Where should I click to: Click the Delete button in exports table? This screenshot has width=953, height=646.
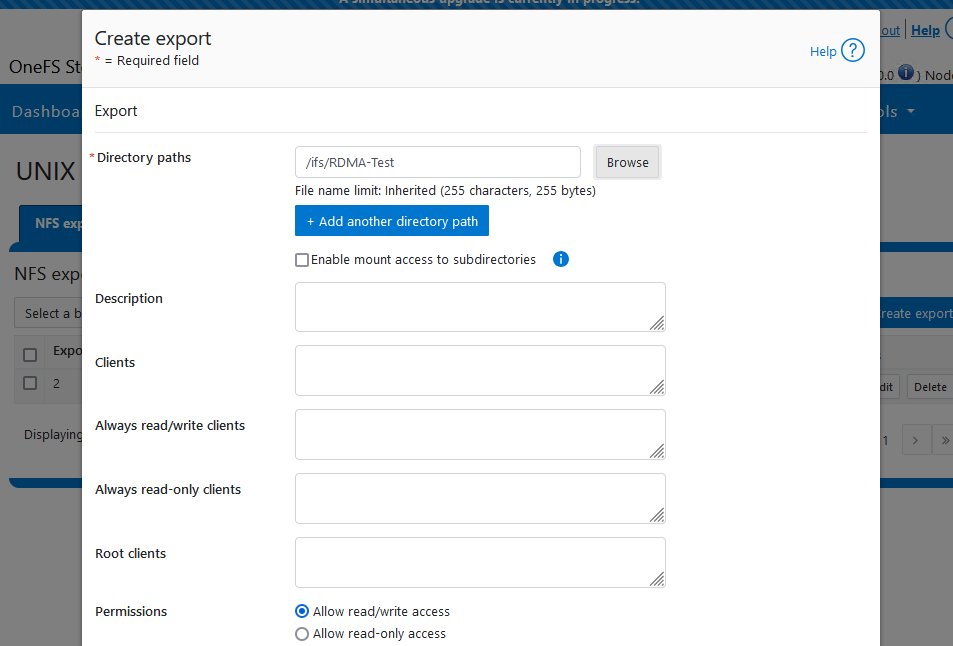pyautogui.click(x=929, y=387)
